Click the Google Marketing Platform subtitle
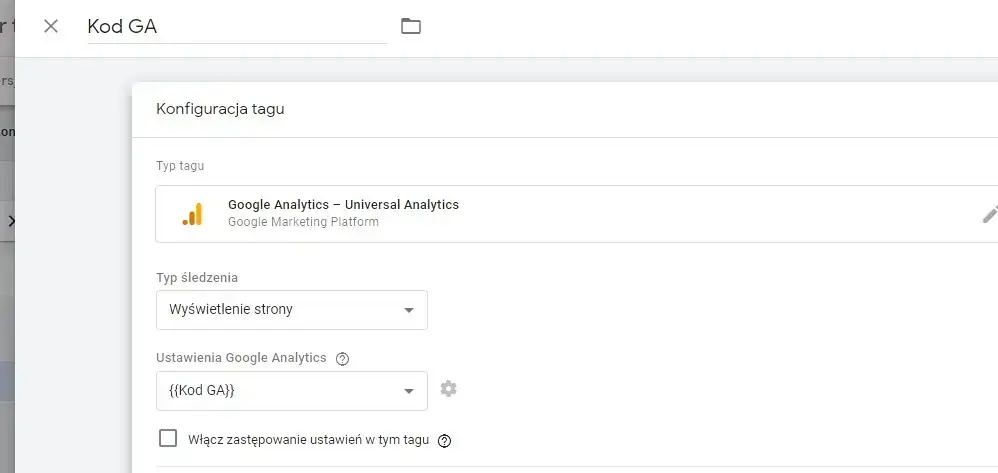 (303, 222)
